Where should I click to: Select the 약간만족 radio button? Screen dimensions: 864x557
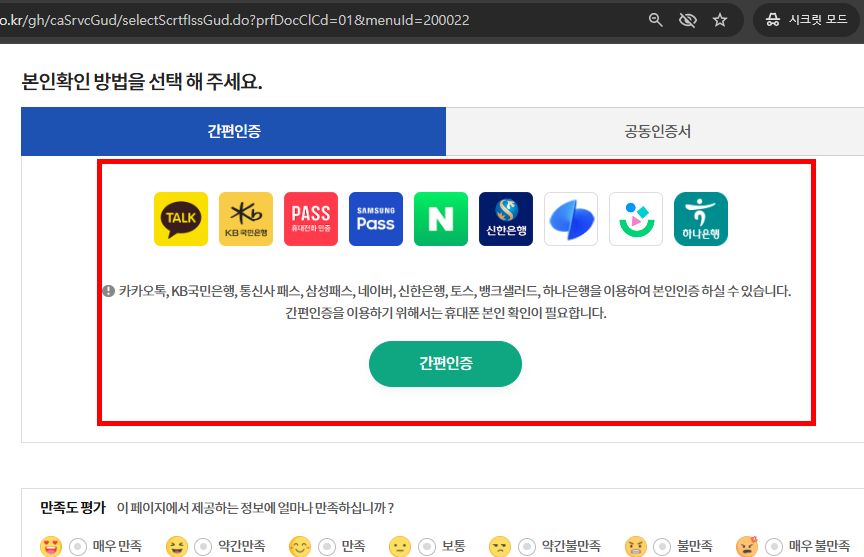pyautogui.click(x=203, y=547)
